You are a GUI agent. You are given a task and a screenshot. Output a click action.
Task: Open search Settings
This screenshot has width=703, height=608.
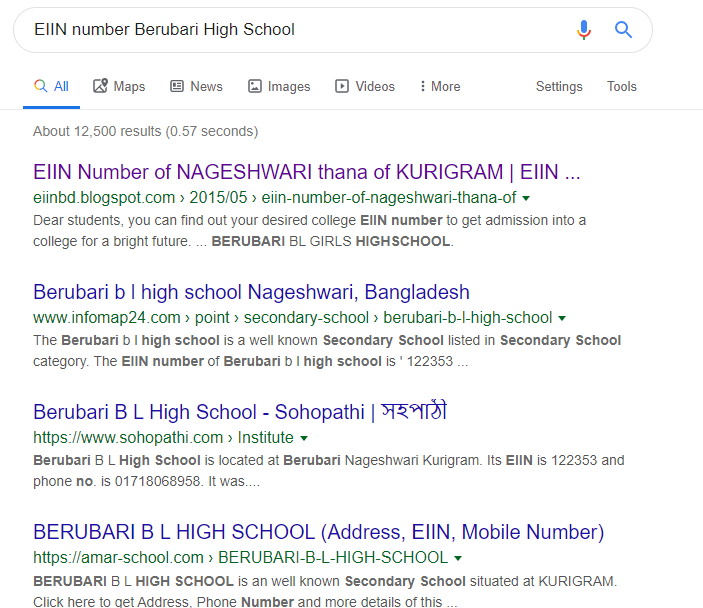559,86
